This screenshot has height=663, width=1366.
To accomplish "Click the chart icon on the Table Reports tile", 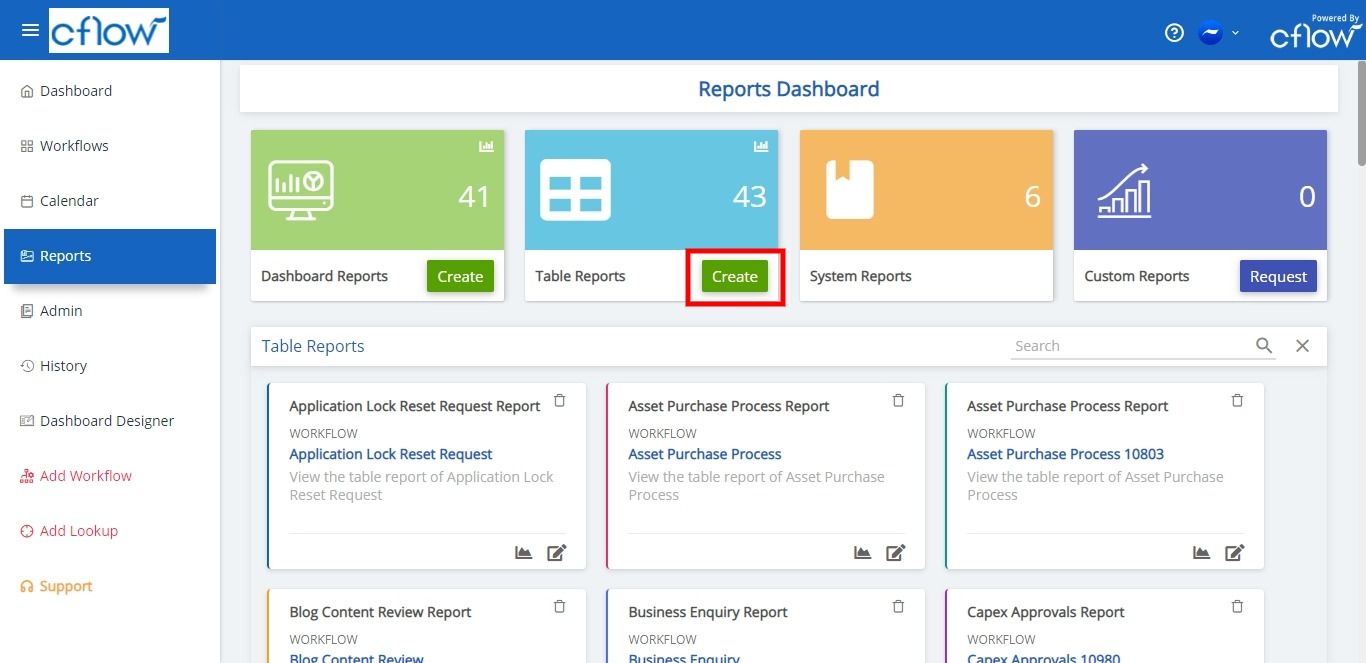I will tap(761, 146).
